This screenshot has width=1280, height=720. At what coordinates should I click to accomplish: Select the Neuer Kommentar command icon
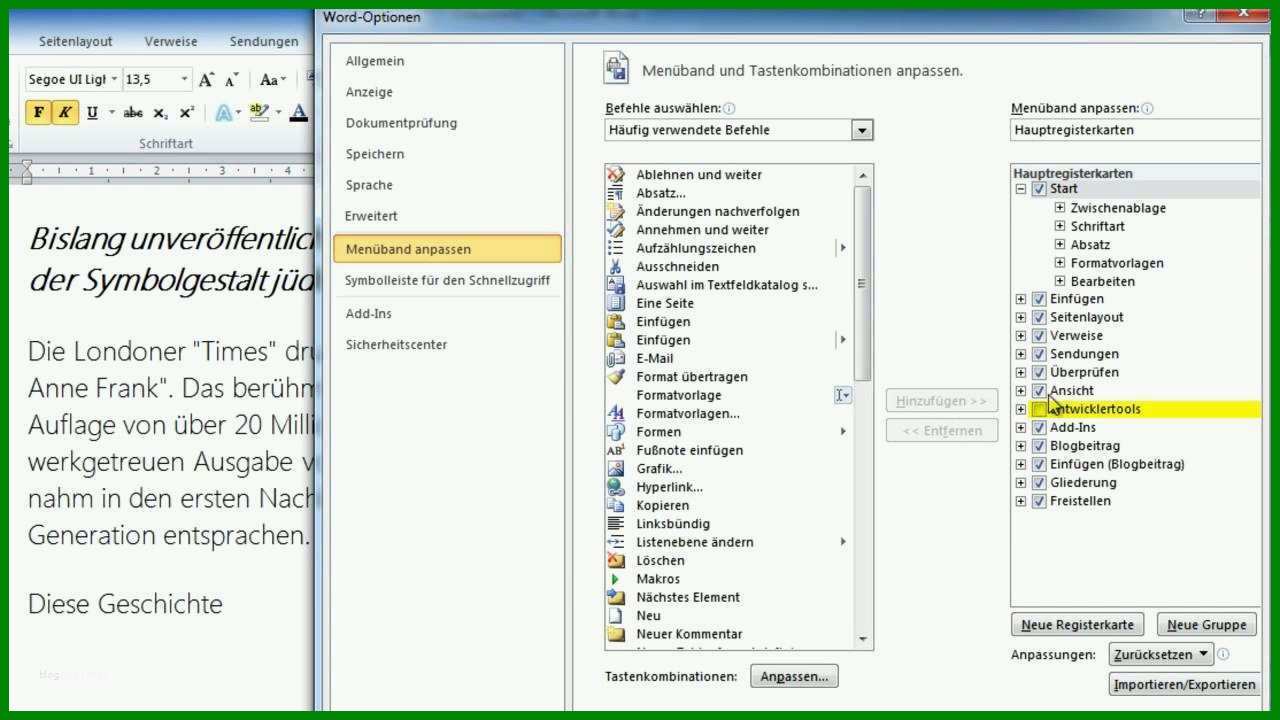click(616, 634)
